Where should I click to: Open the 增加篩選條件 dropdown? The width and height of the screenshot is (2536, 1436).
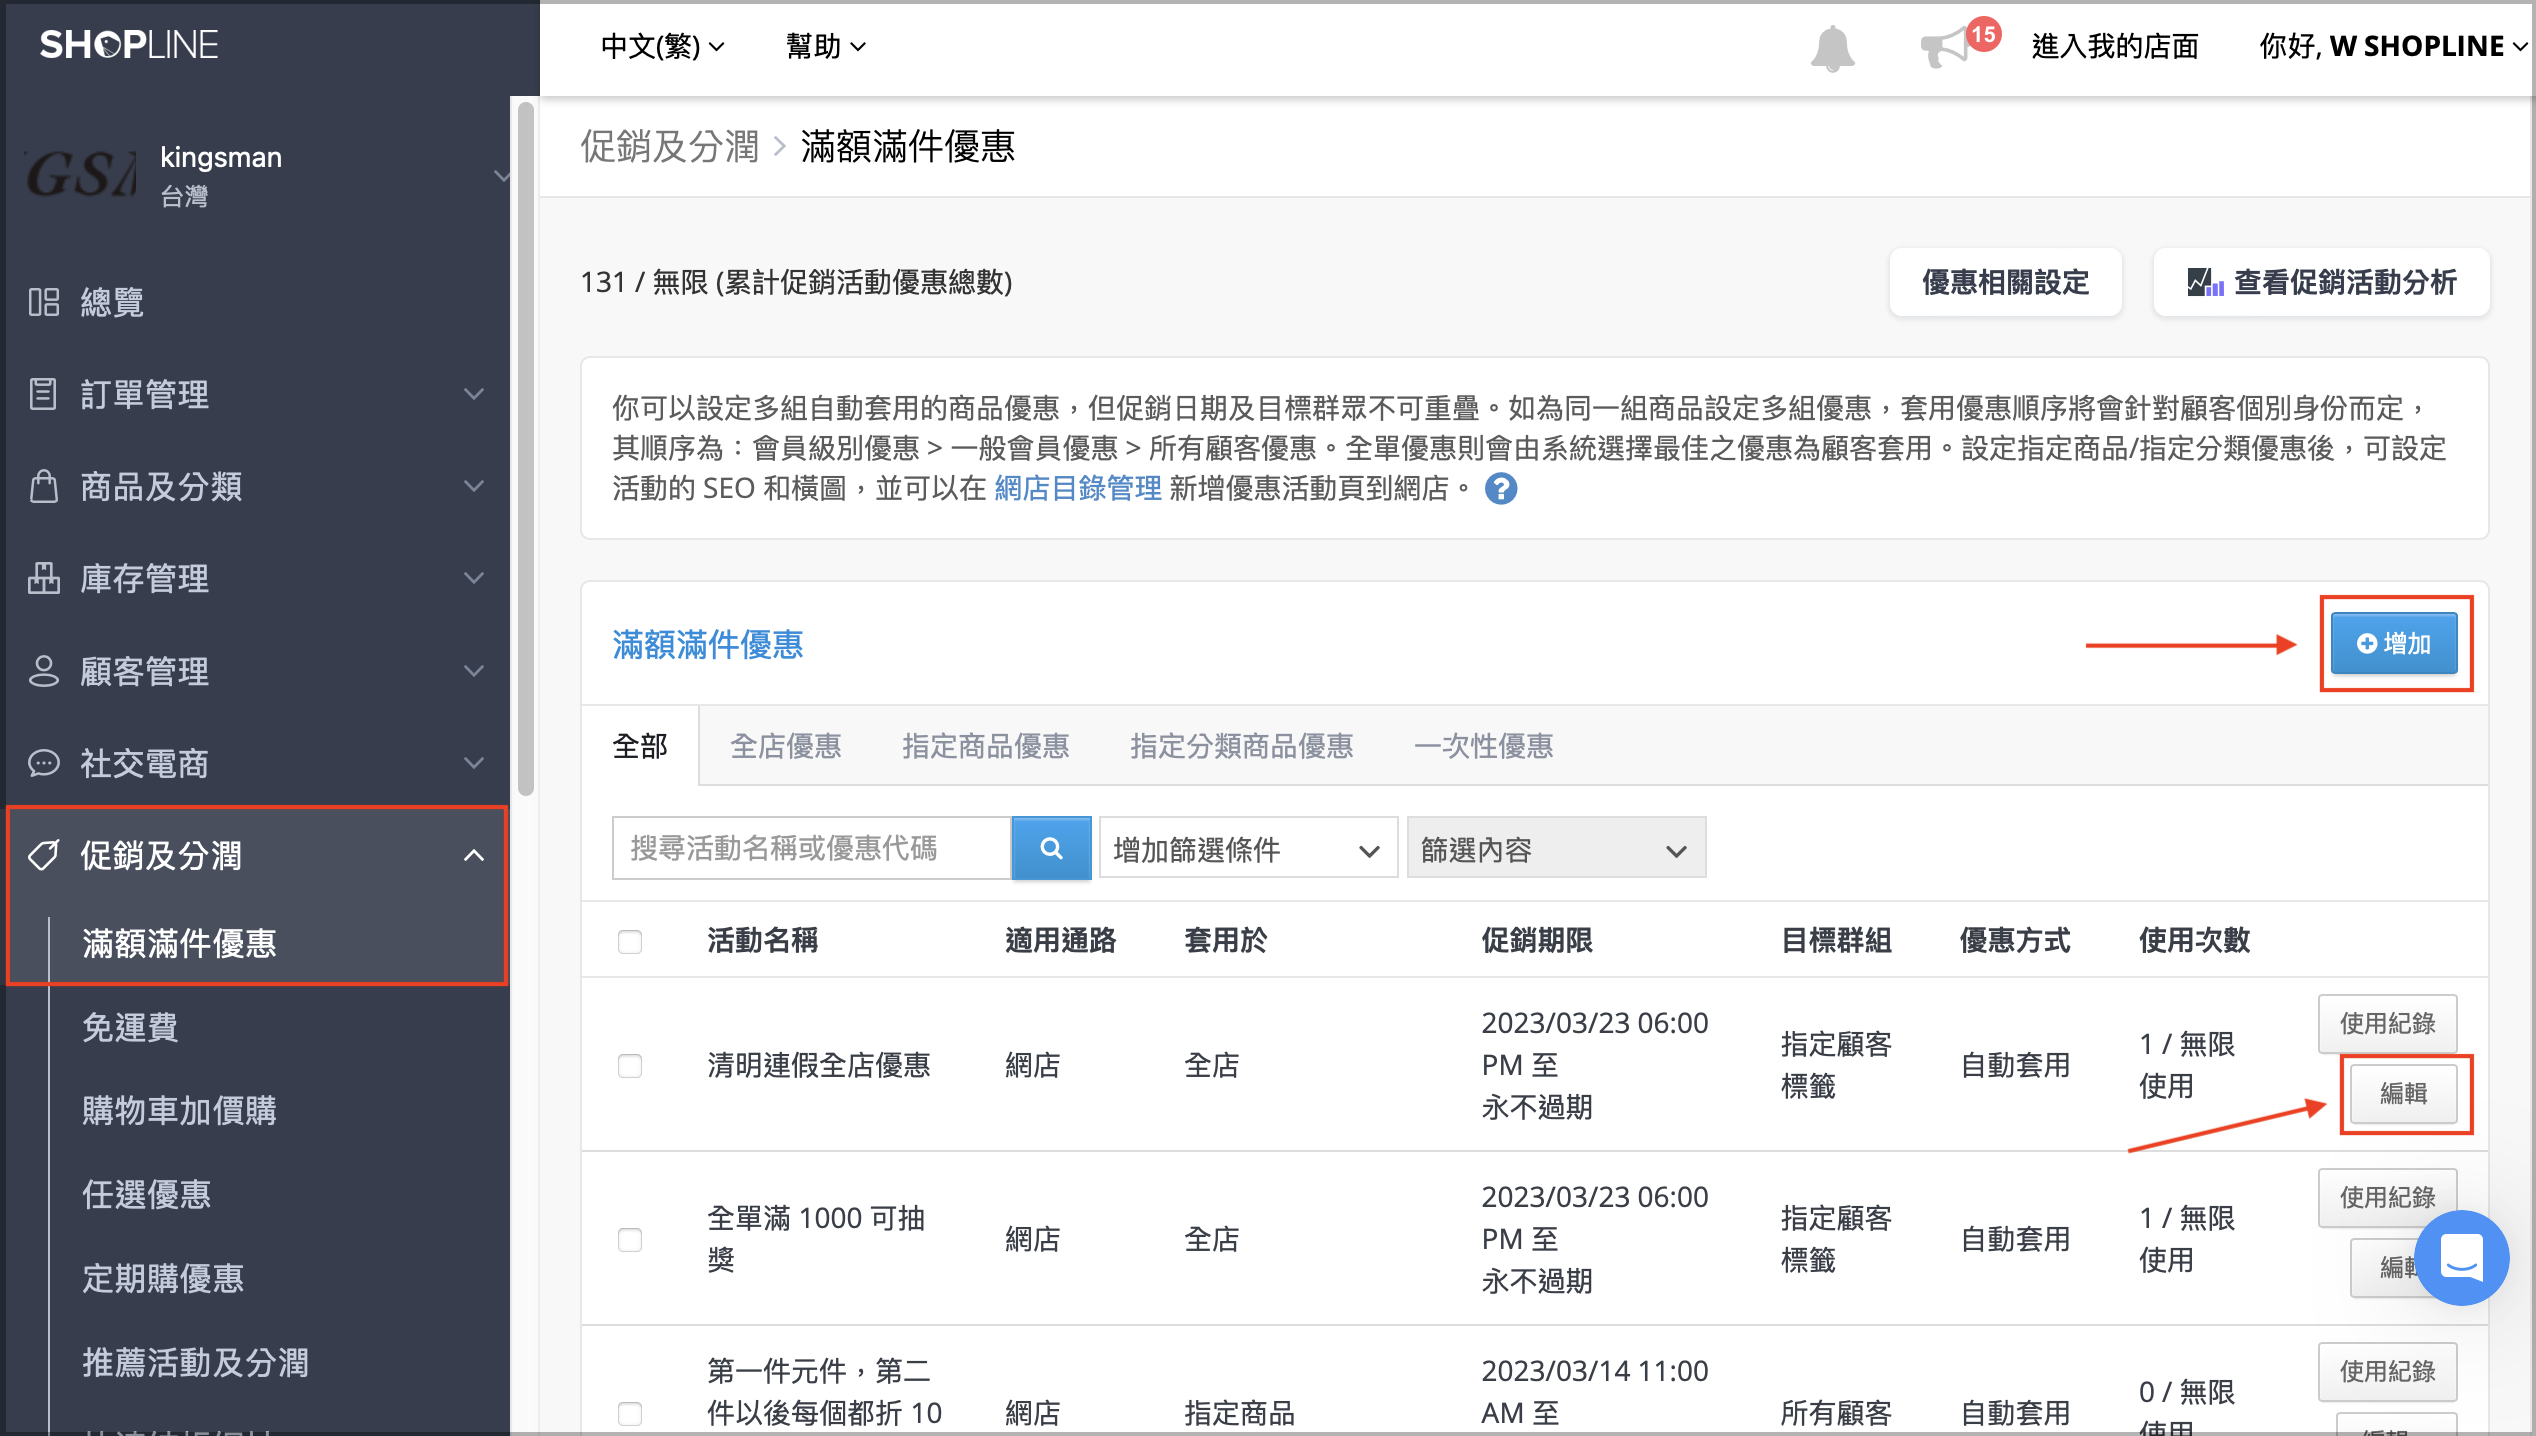tap(1248, 849)
